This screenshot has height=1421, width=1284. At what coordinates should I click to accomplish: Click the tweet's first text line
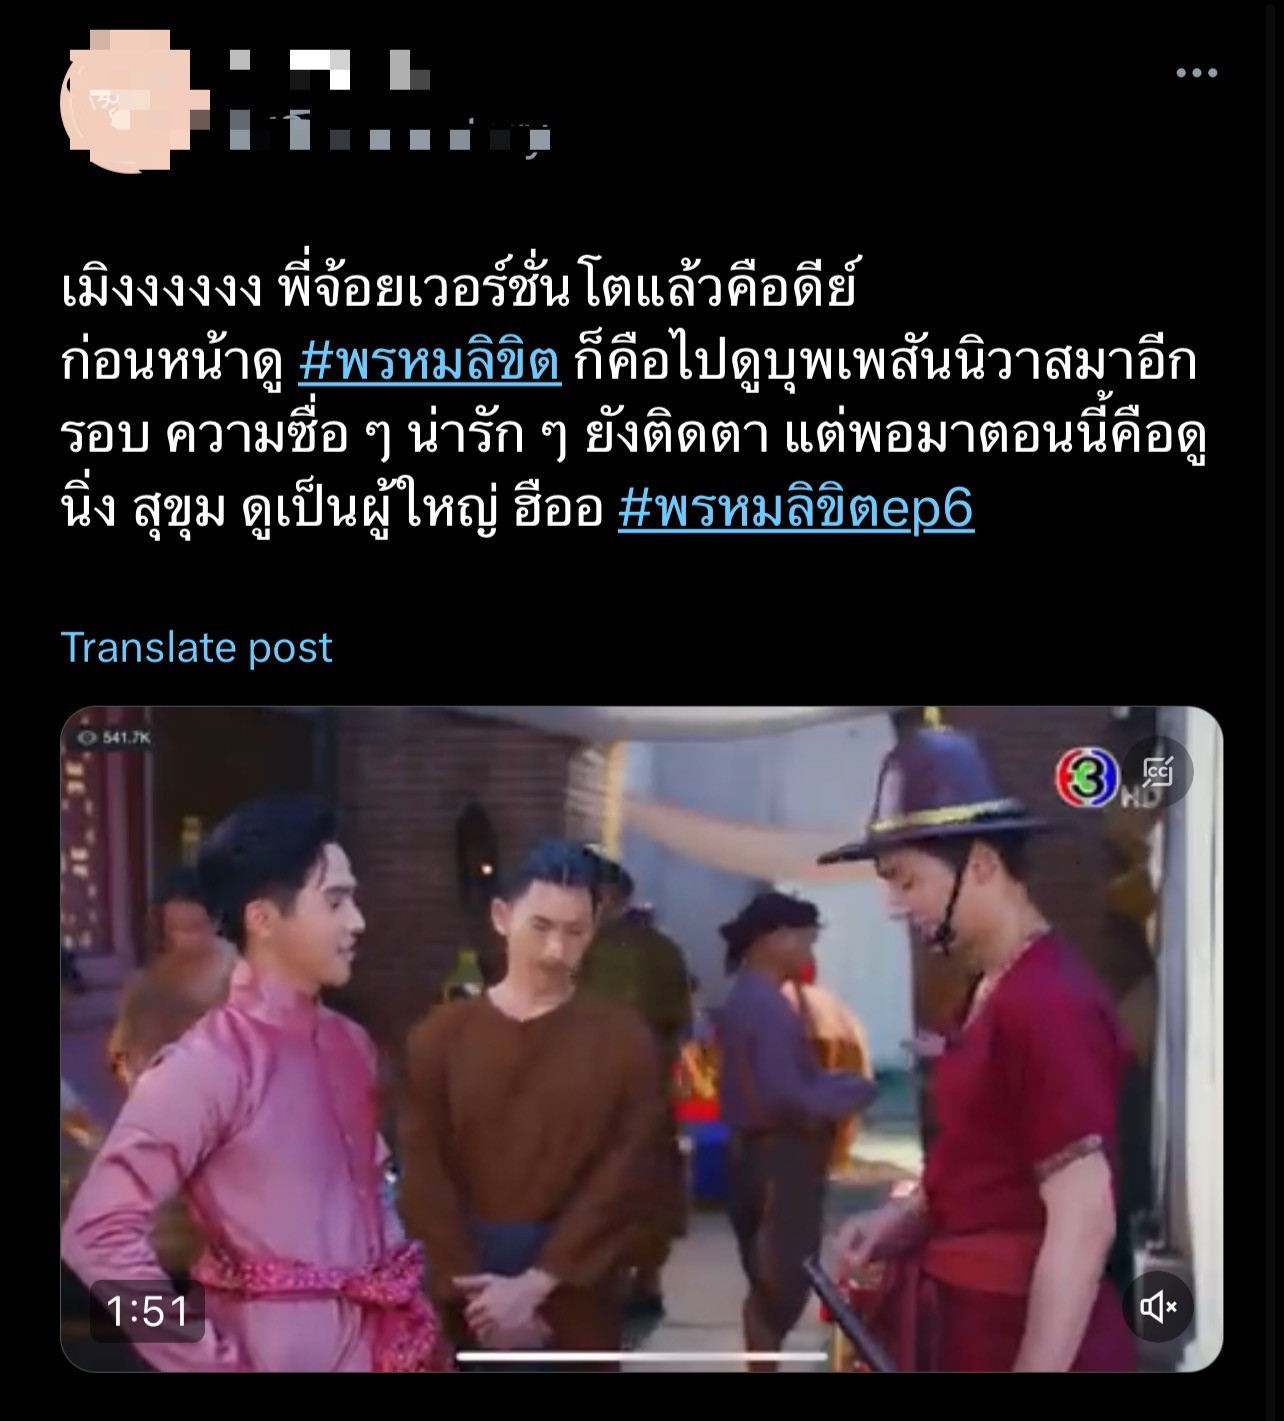pyautogui.click(x=460, y=291)
